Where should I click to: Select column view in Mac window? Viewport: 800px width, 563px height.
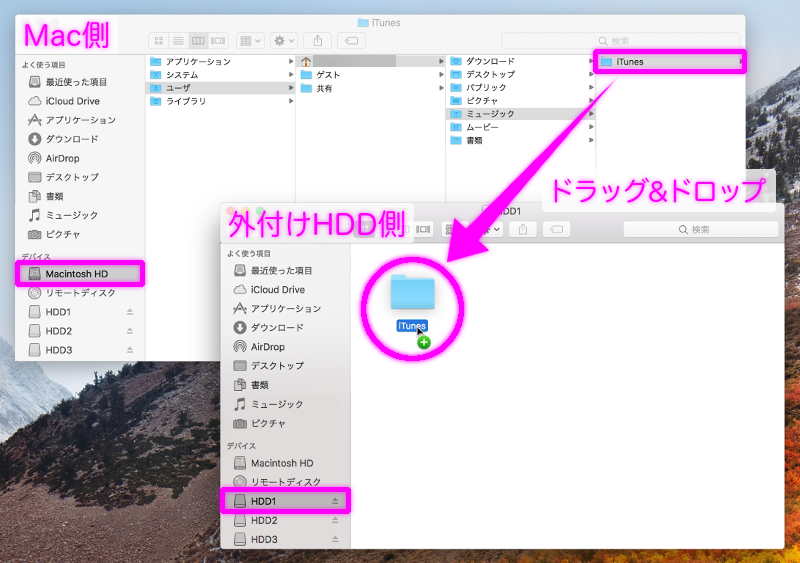click(x=198, y=40)
